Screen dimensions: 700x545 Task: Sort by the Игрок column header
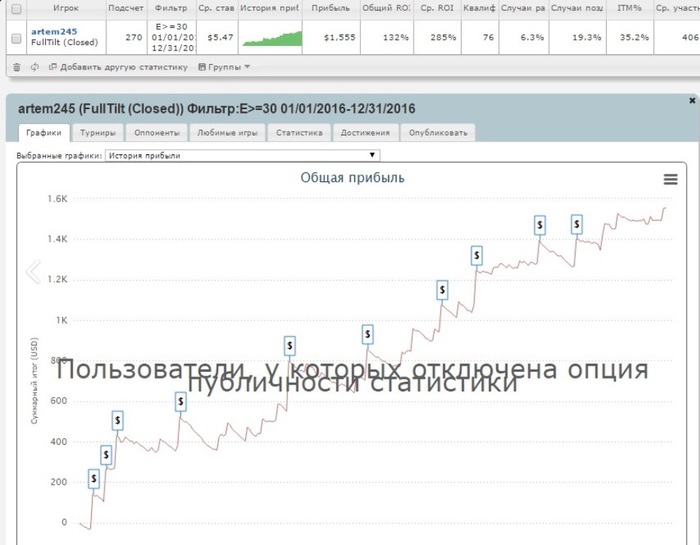click(66, 8)
